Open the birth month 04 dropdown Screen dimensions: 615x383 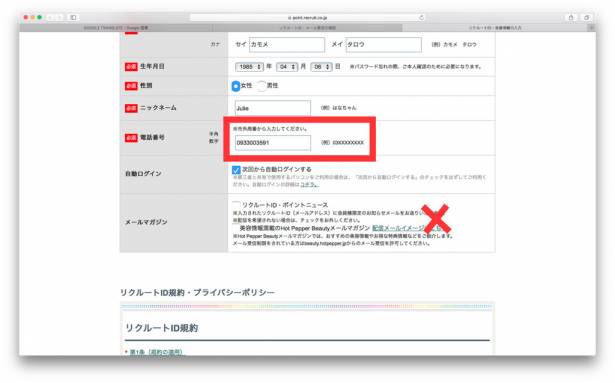pos(287,67)
